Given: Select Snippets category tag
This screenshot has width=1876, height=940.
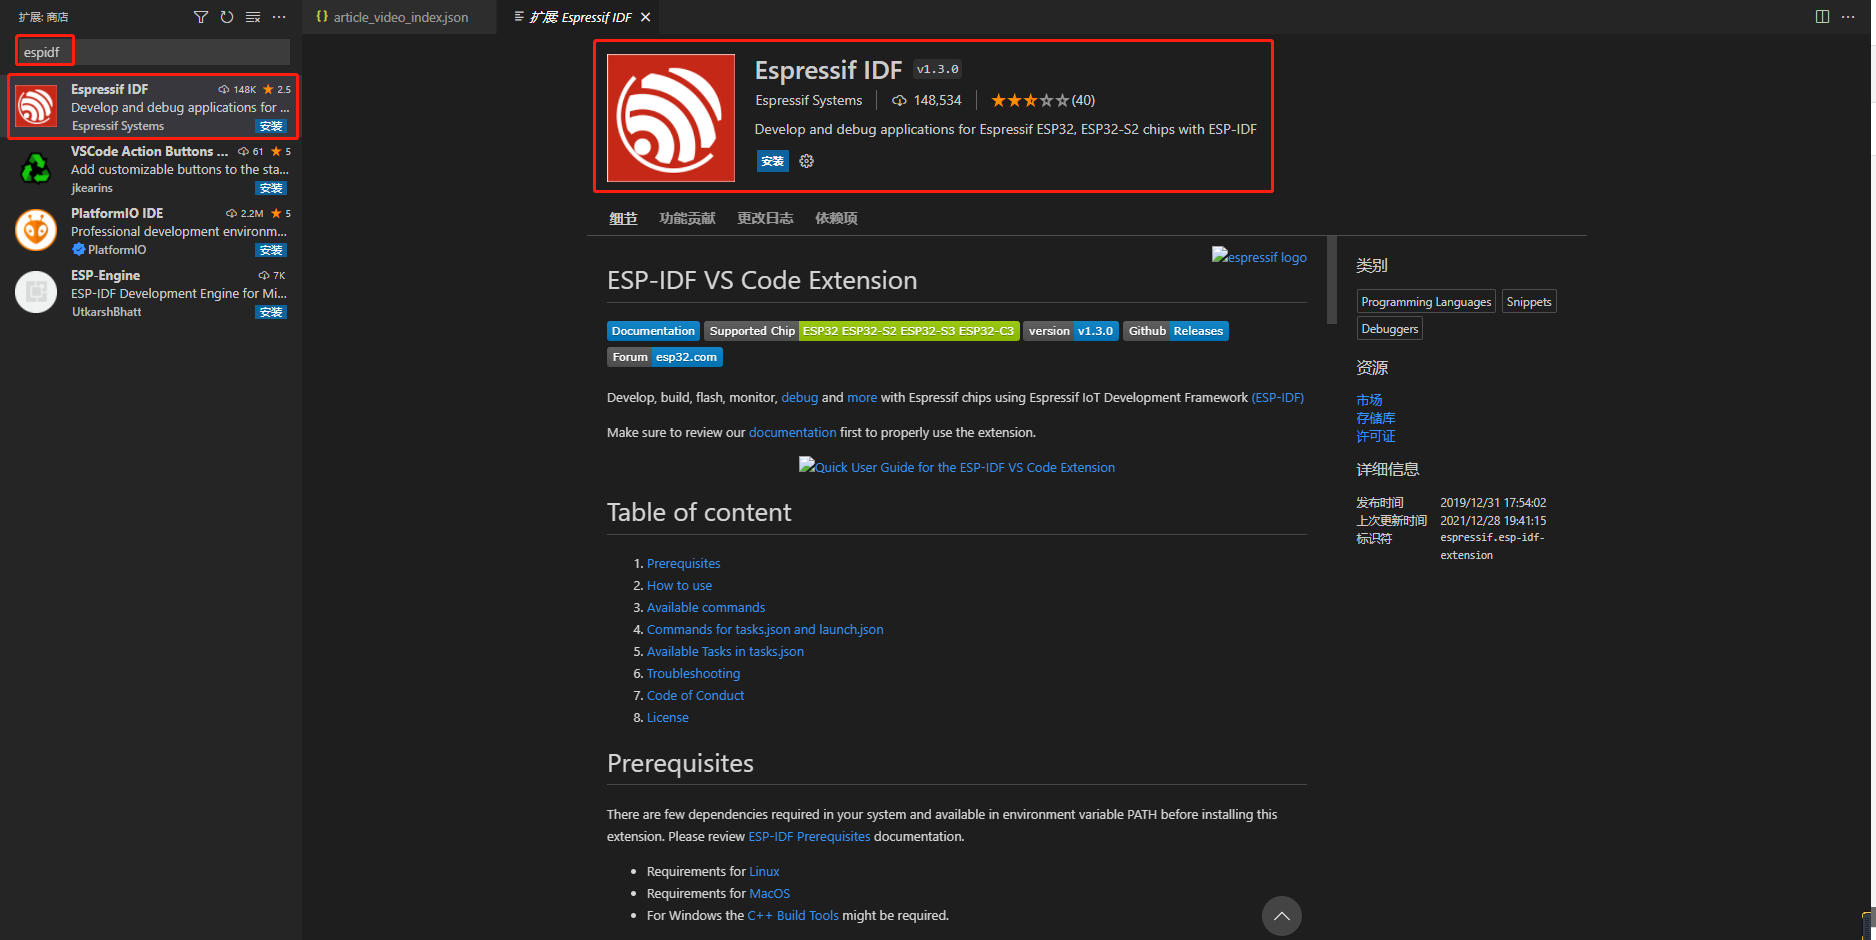Looking at the screenshot, I should tap(1529, 302).
